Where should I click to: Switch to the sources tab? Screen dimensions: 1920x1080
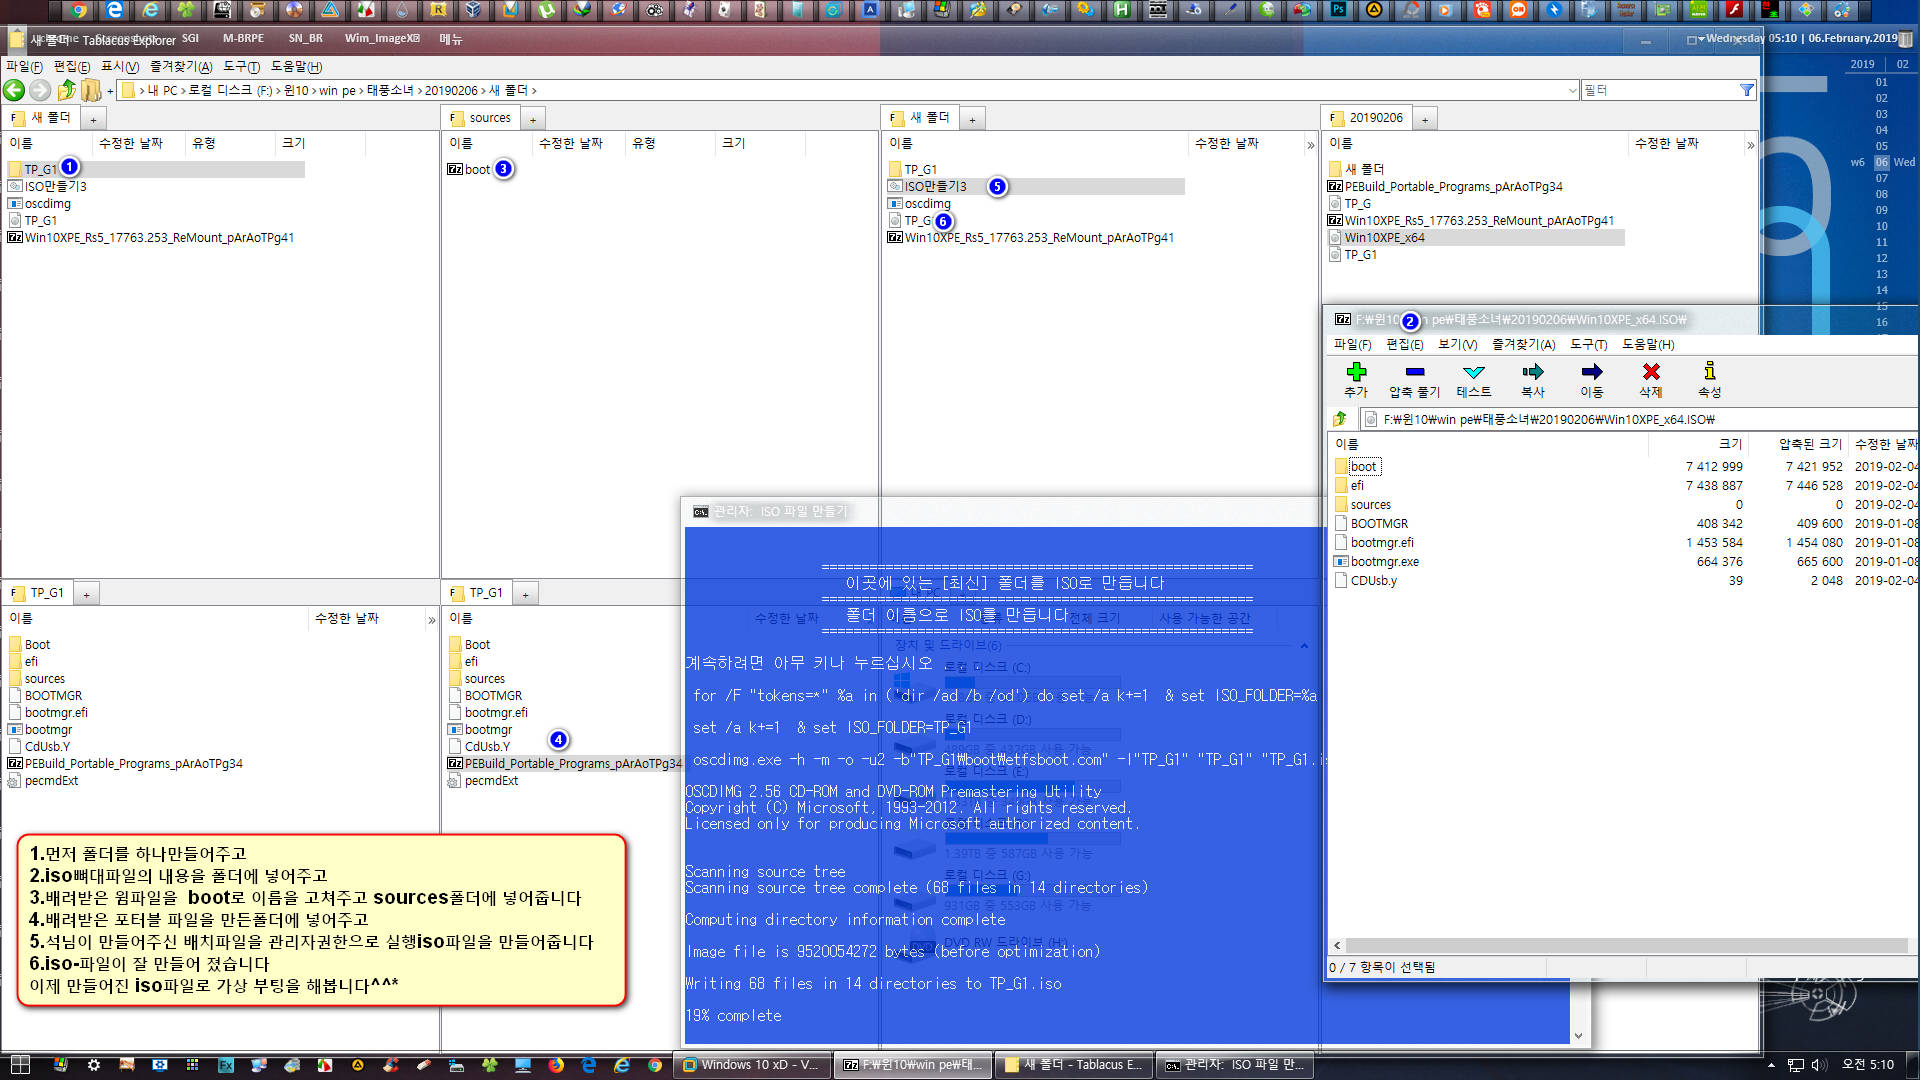[x=481, y=118]
